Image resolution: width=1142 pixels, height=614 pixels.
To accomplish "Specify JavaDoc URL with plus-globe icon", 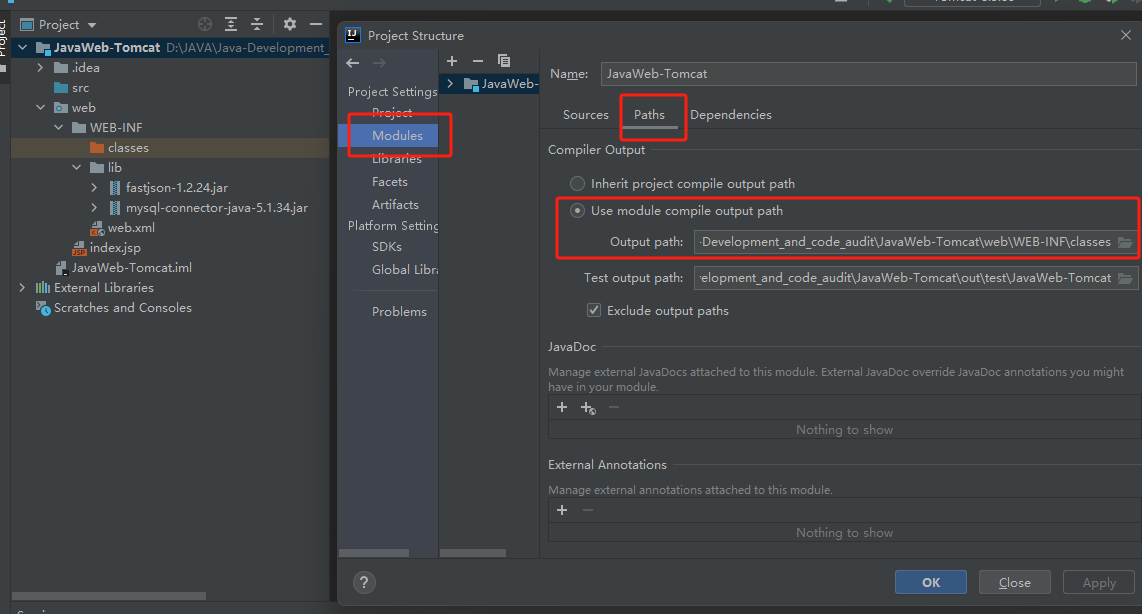I will click(x=588, y=408).
